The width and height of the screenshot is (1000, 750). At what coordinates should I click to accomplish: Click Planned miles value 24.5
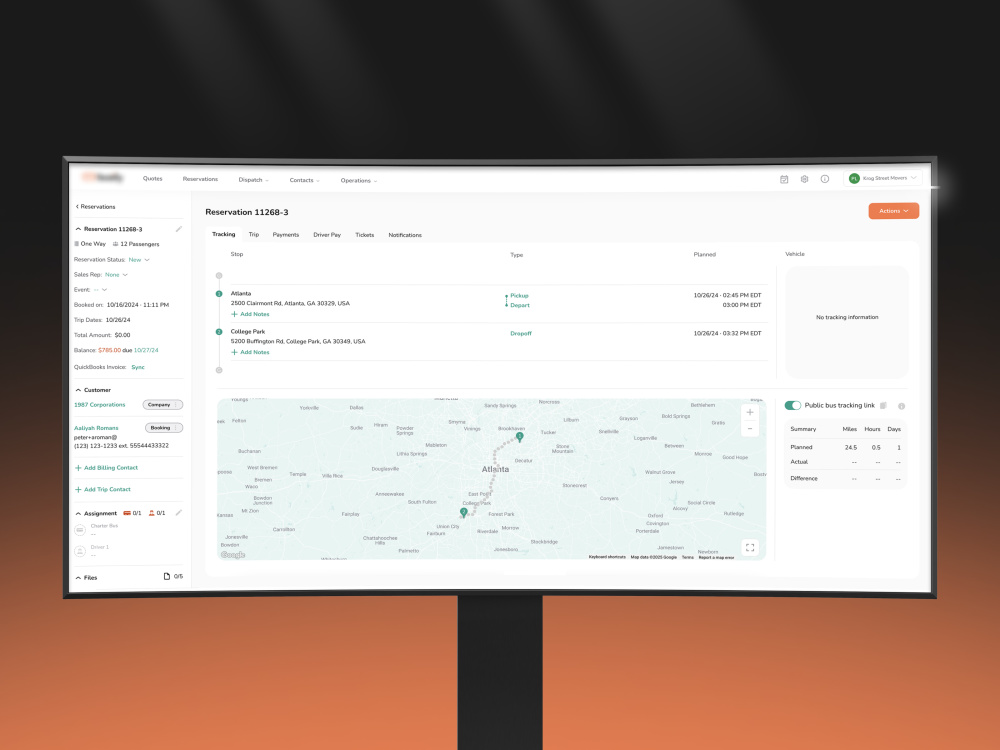(851, 448)
